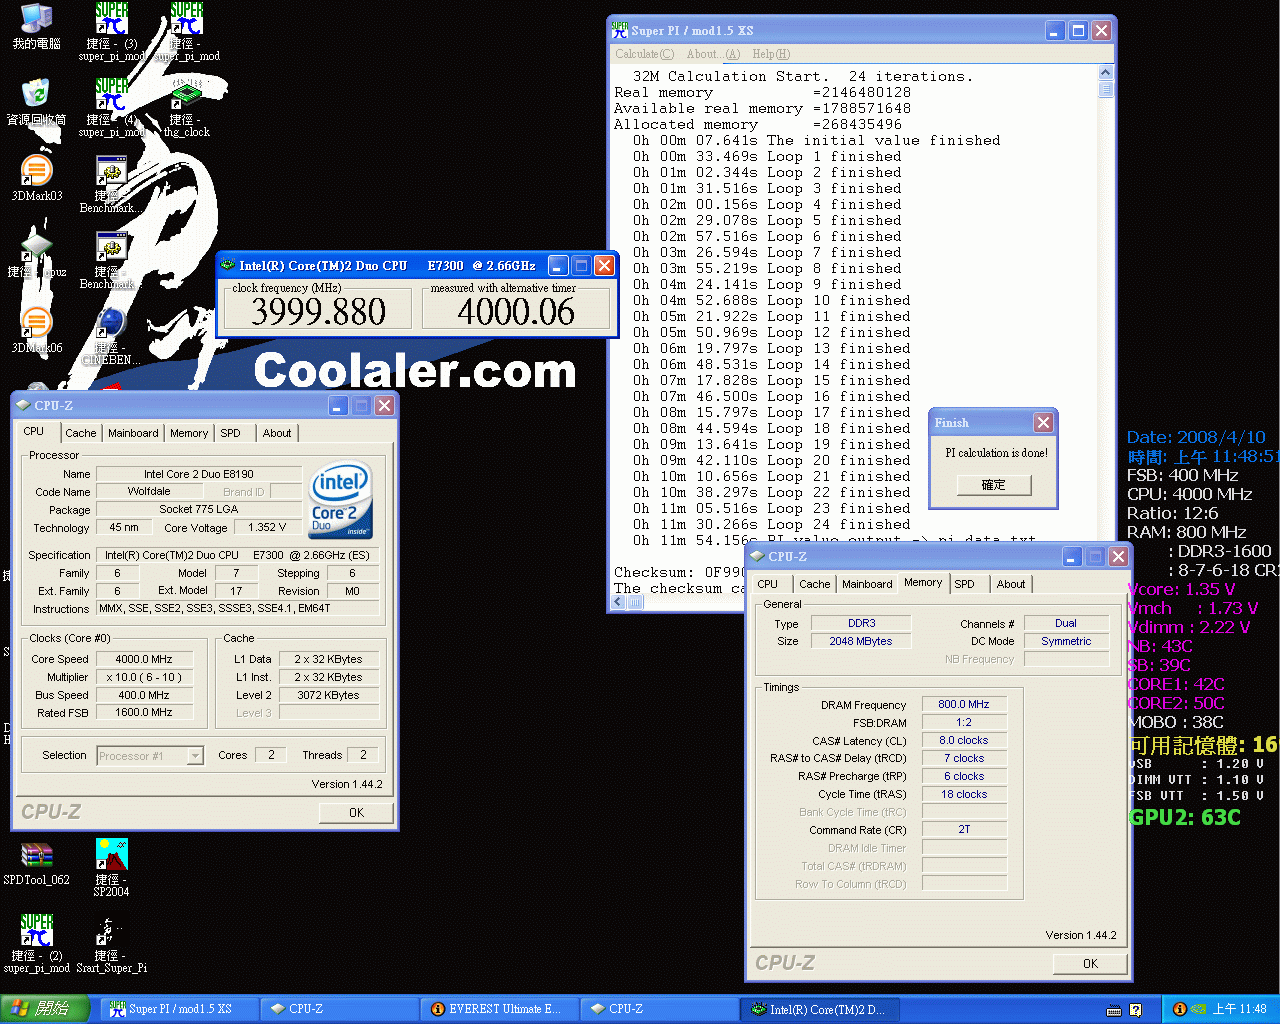Select the thg_clock shortcut icon

[187, 95]
